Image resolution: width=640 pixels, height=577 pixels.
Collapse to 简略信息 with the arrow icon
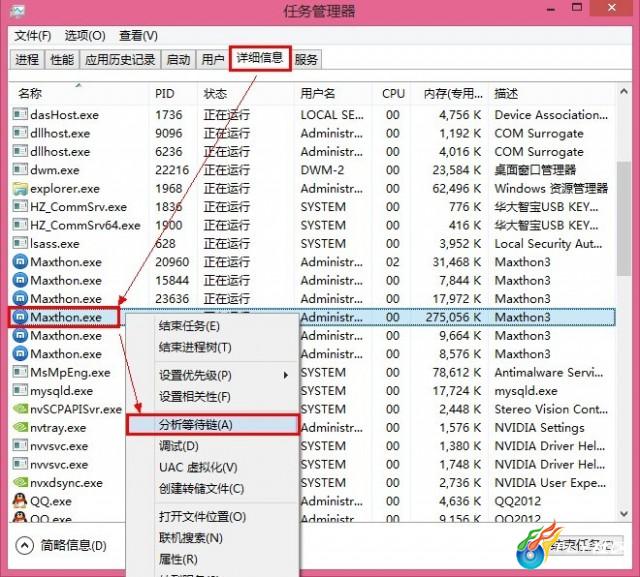24,546
